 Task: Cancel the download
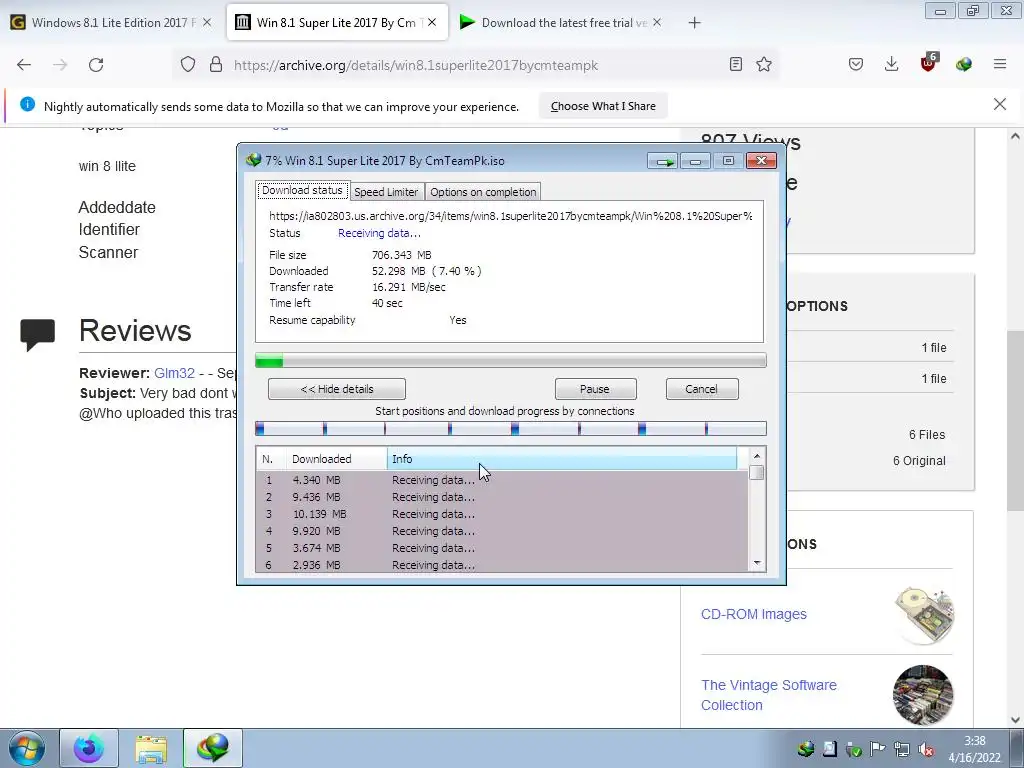coord(701,389)
